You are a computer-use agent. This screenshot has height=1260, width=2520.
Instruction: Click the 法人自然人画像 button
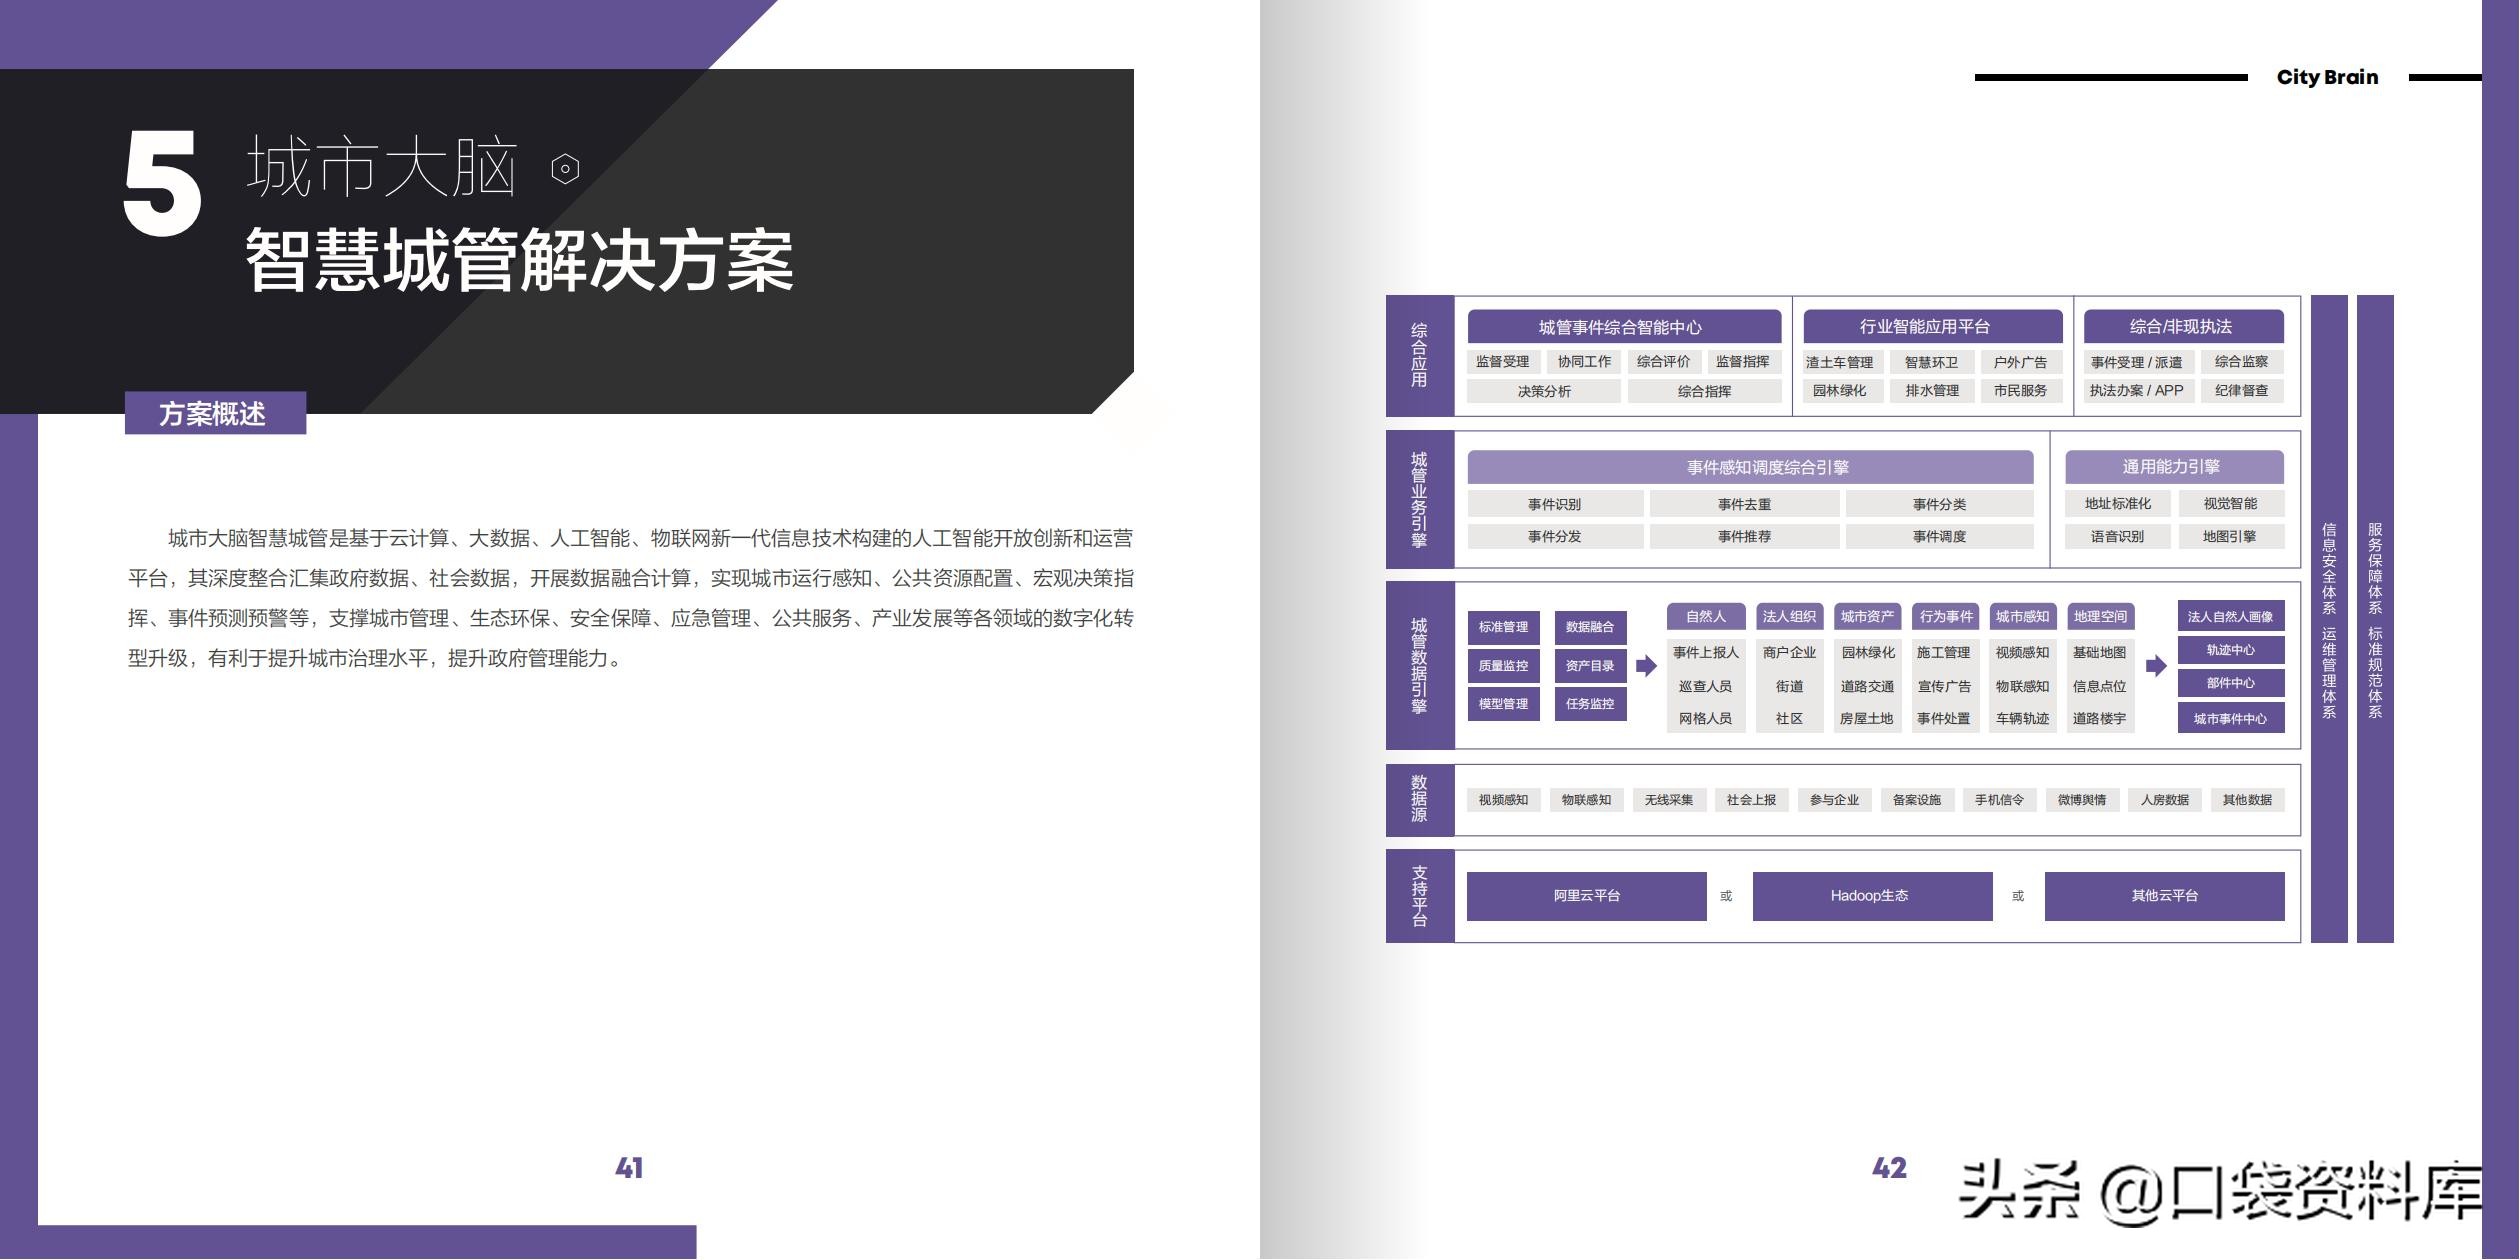(x=2231, y=617)
